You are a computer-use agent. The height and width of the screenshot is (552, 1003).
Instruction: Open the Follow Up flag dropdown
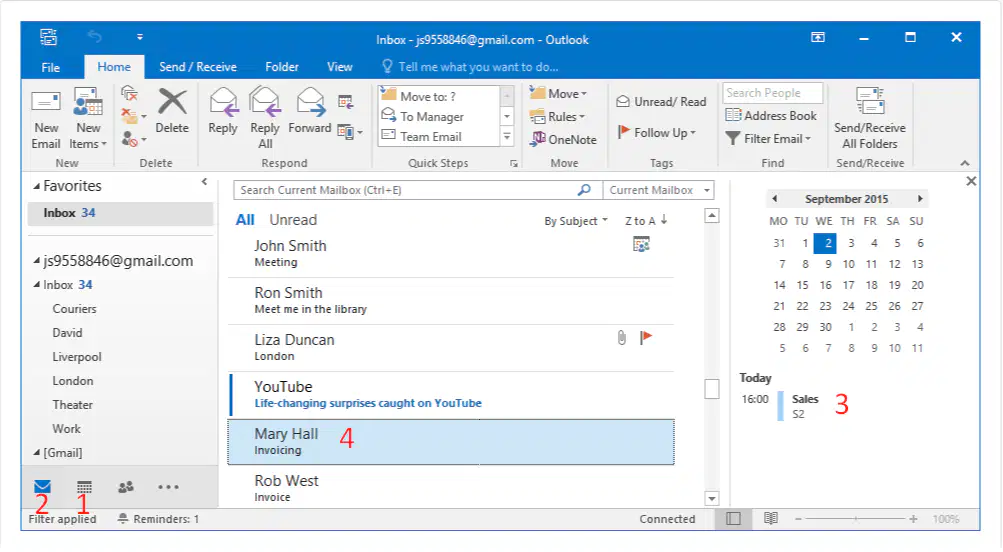click(x=657, y=132)
